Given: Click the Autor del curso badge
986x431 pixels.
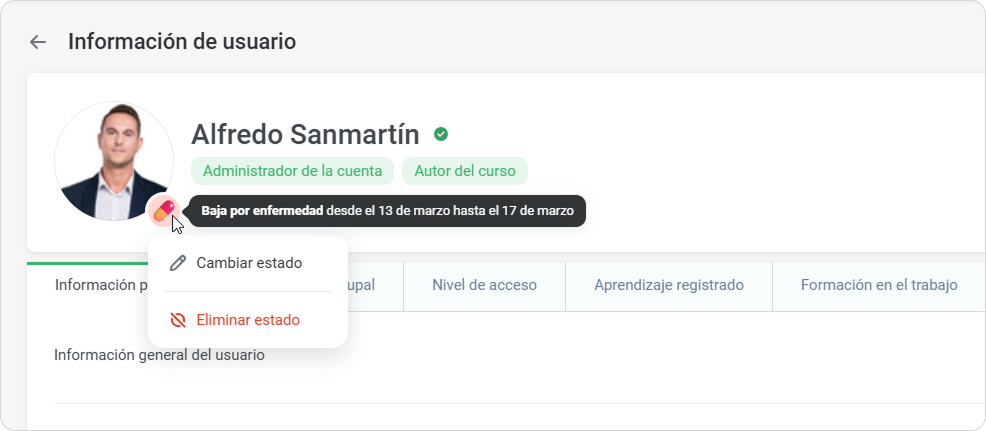Looking at the screenshot, I should (464, 171).
